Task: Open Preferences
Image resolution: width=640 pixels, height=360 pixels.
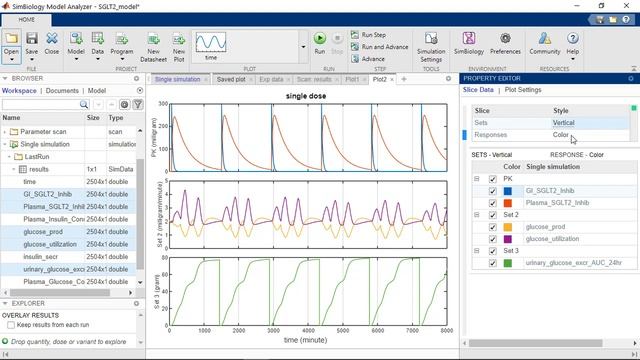Action: tap(505, 38)
